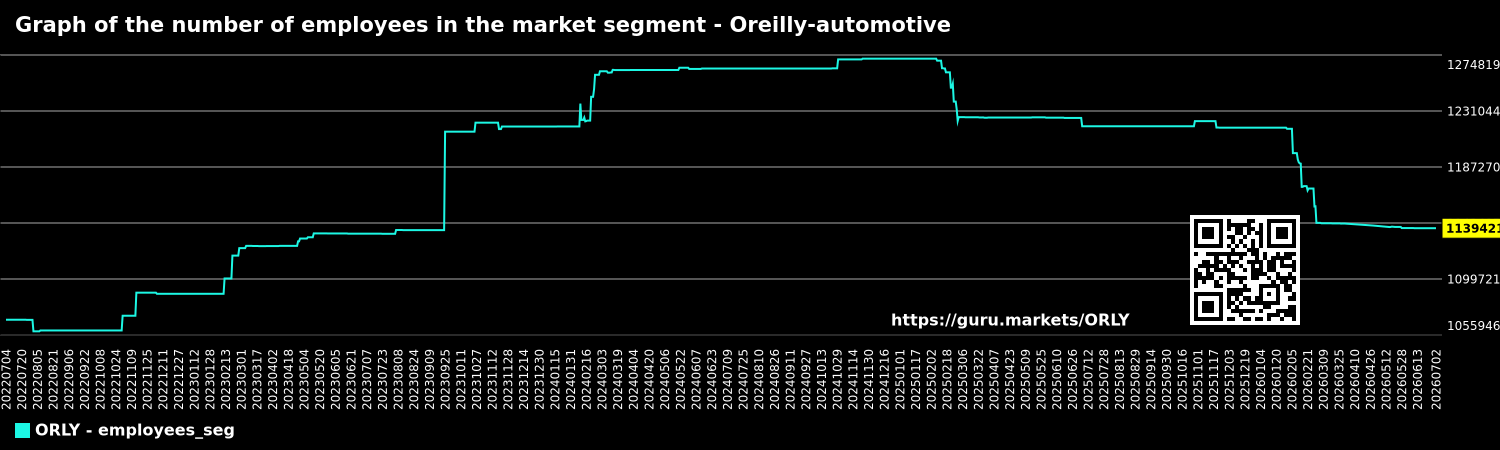Click the 'ORLY - employees_seg' legend label
1500x450 pixels.
click(x=135, y=431)
